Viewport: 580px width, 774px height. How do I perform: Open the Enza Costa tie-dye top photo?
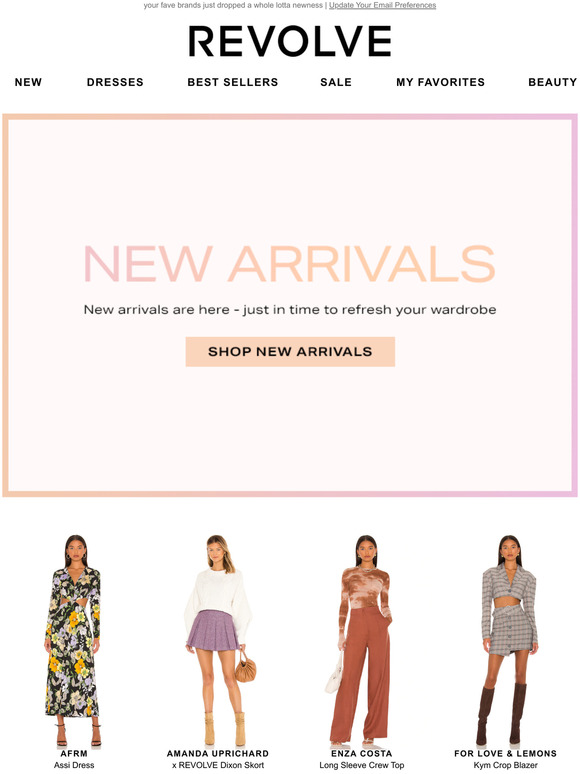pos(362,640)
